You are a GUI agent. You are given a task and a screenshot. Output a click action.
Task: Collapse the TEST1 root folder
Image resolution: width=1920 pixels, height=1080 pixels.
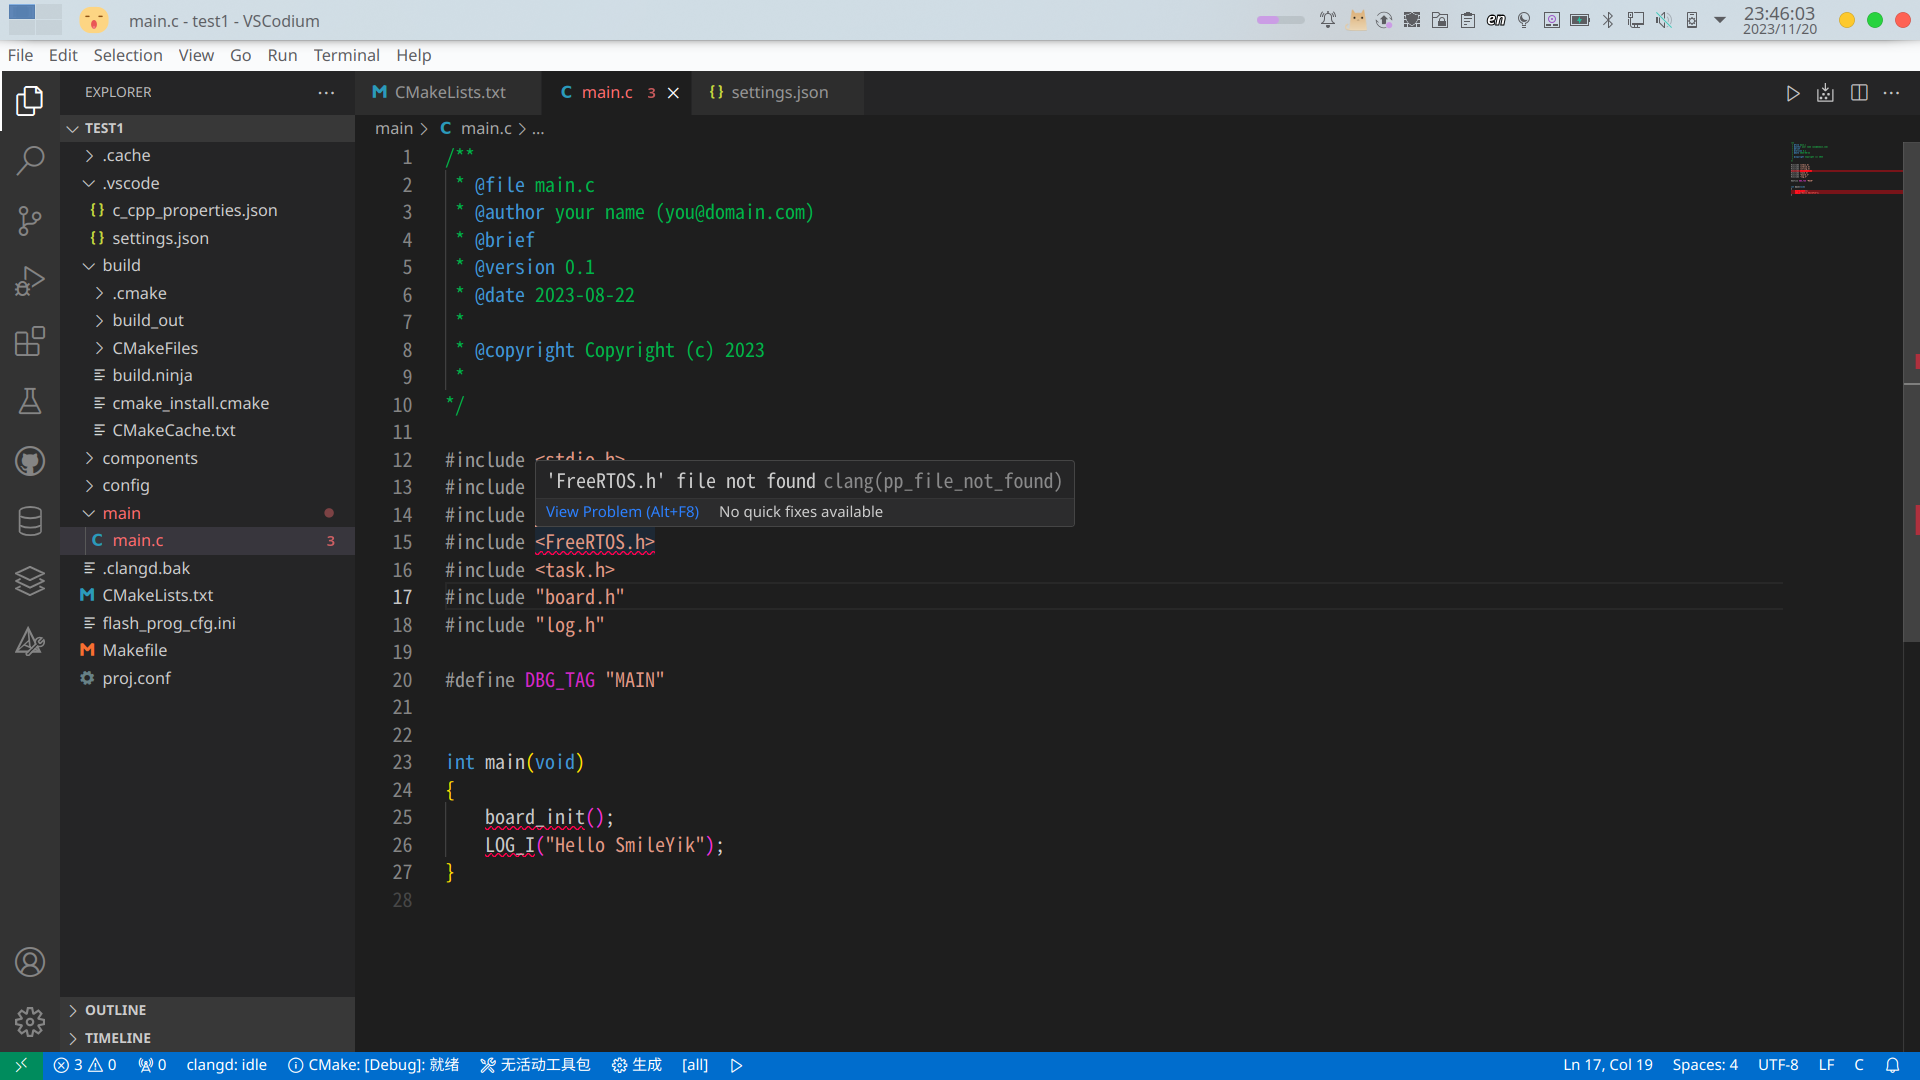(207, 128)
